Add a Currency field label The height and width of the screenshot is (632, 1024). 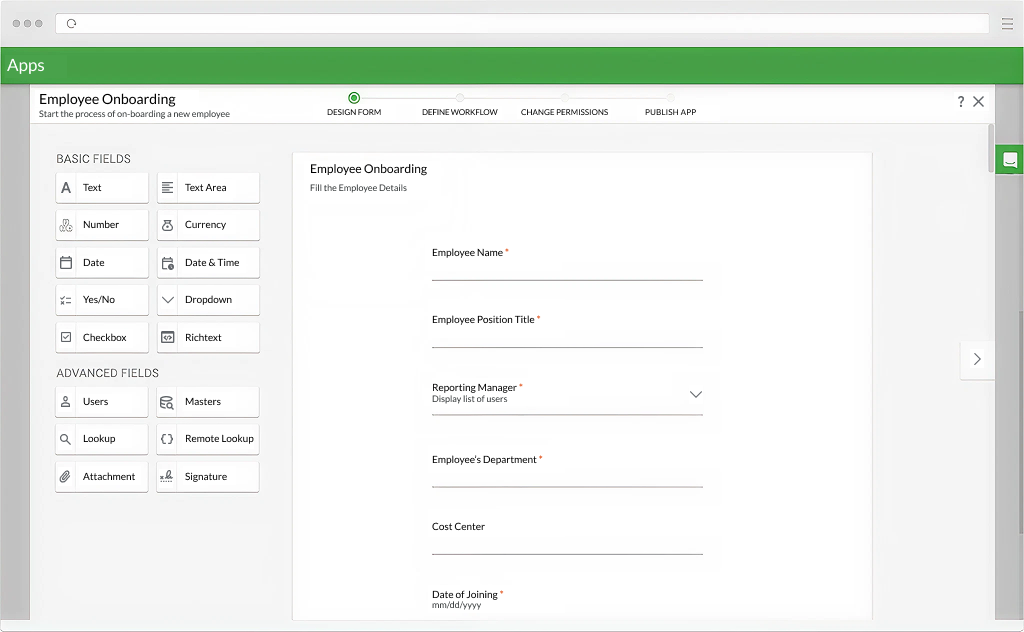click(x=205, y=225)
